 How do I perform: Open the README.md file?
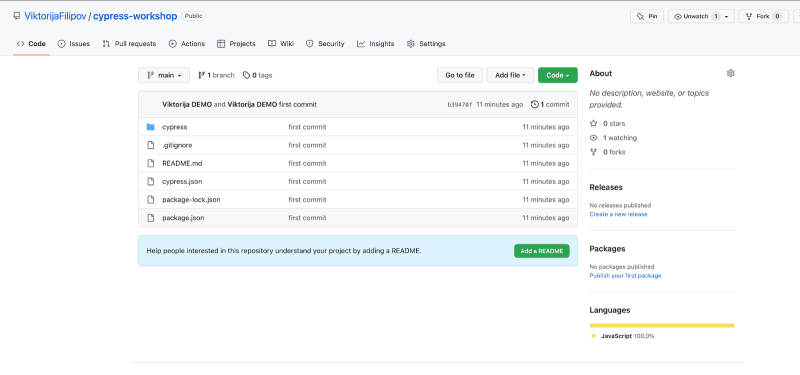click(182, 163)
